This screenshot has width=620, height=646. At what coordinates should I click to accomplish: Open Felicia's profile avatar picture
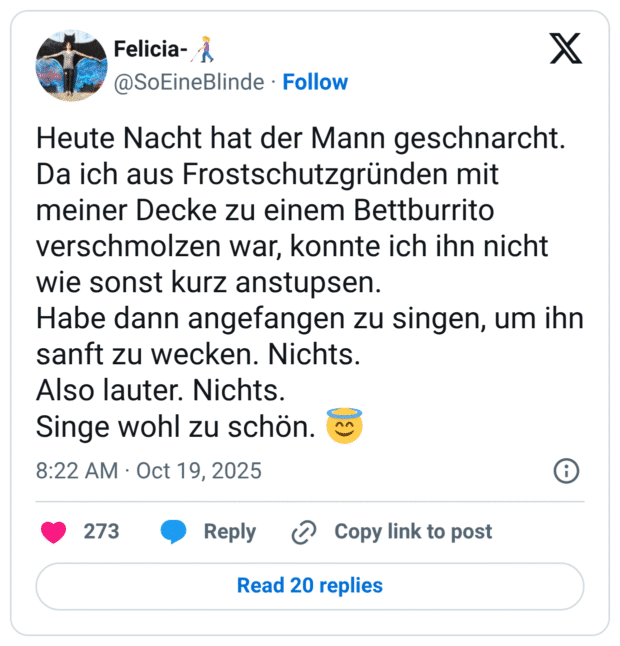click(72, 65)
